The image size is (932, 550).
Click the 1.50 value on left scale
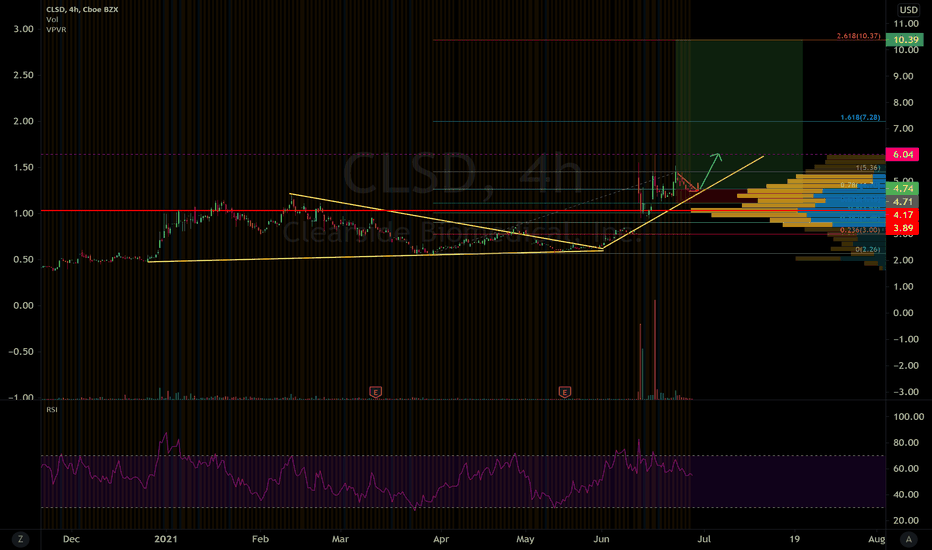click(24, 167)
